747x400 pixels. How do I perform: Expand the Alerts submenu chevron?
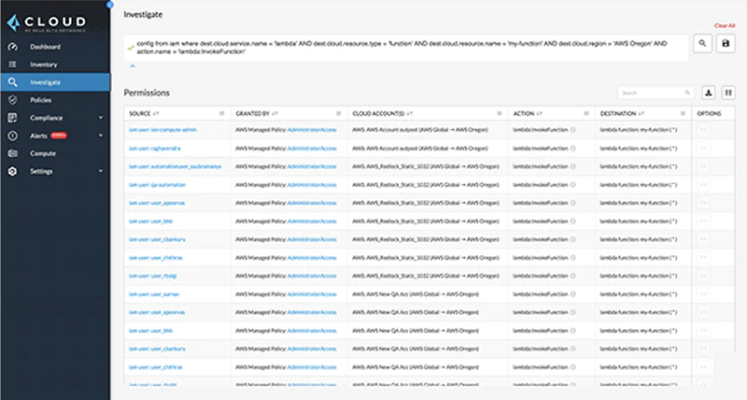click(100, 135)
